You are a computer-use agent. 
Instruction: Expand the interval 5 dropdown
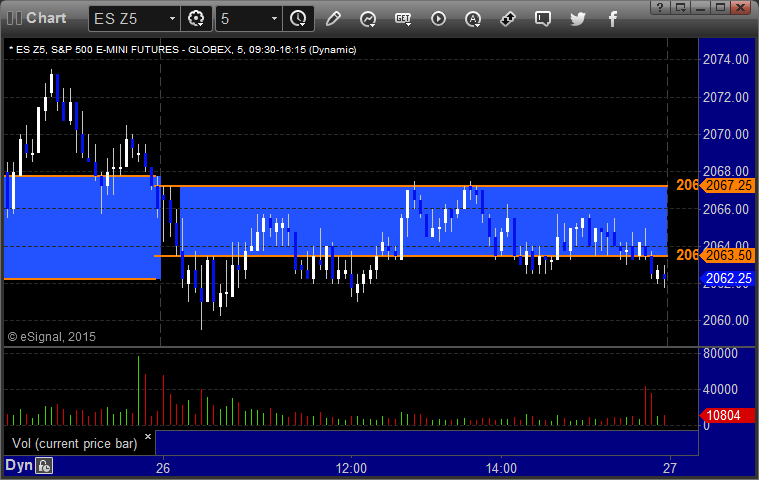click(274, 19)
